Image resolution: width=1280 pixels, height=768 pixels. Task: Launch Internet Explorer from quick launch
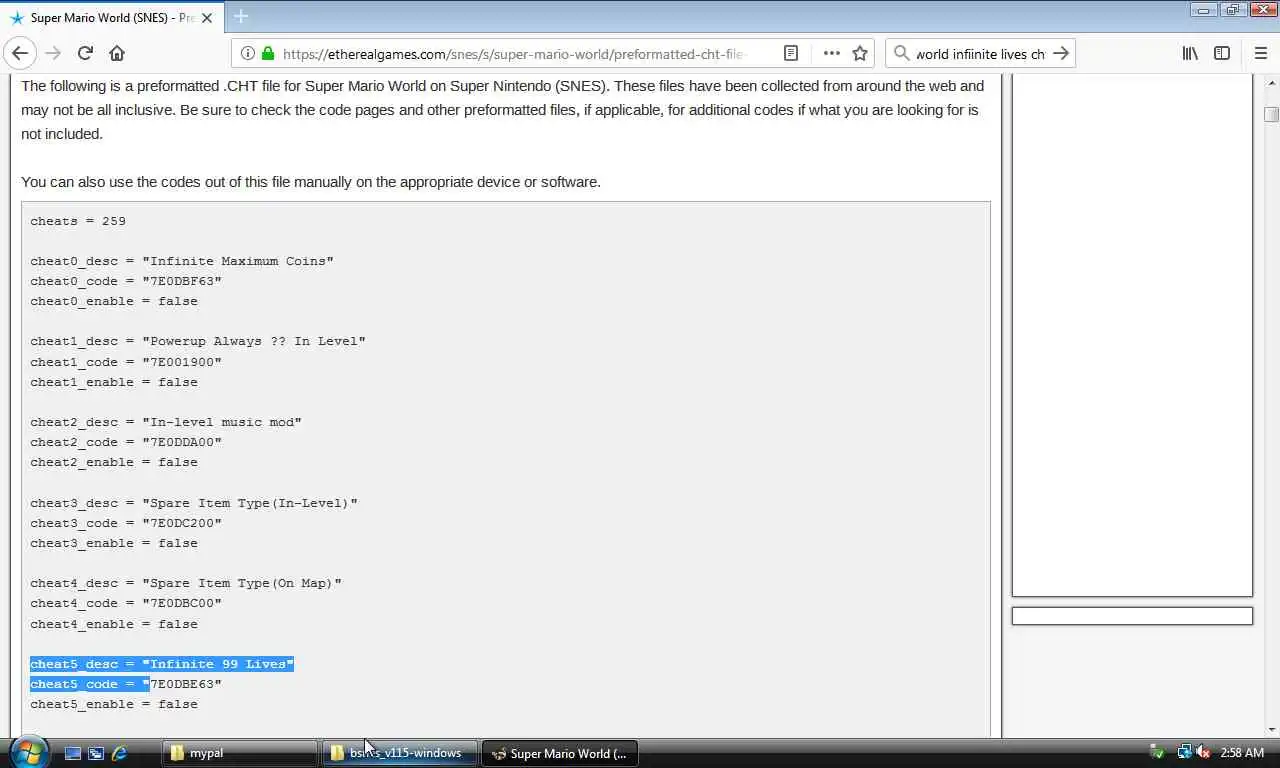pos(119,753)
